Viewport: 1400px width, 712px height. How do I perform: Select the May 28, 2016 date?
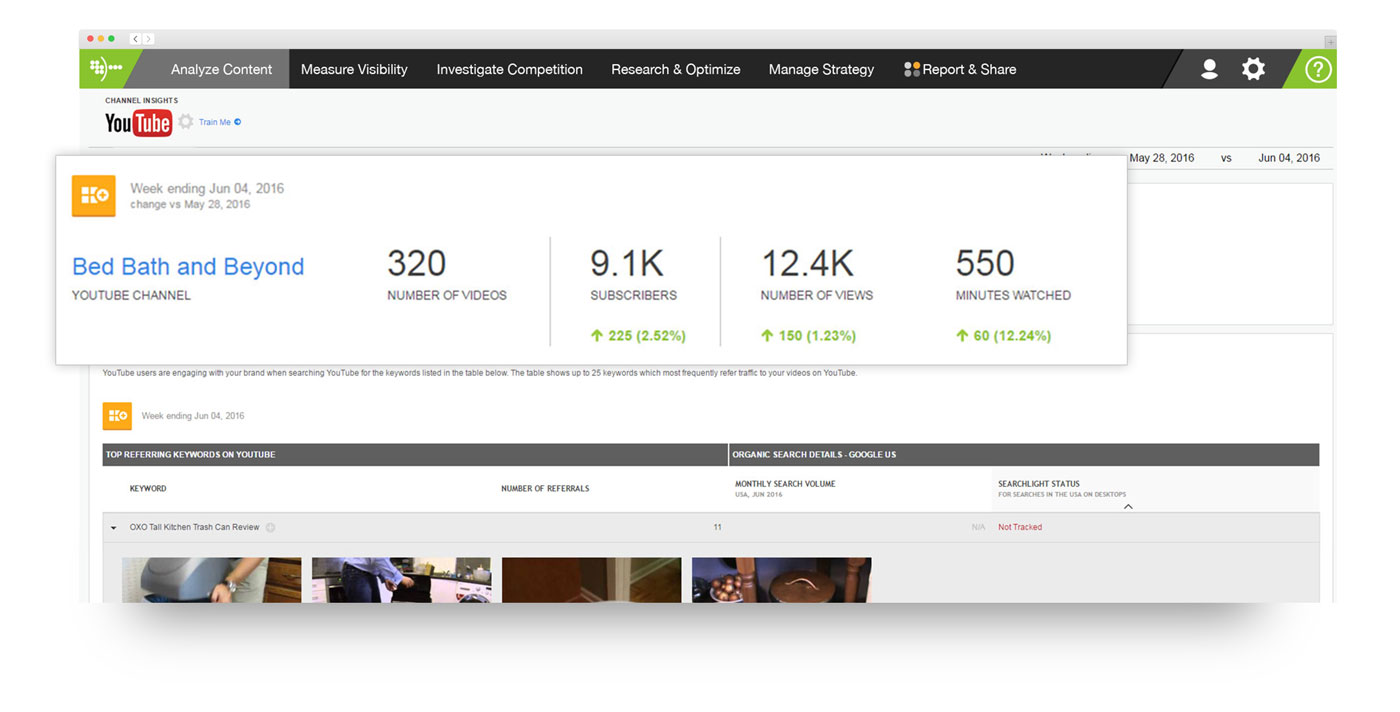point(1161,158)
